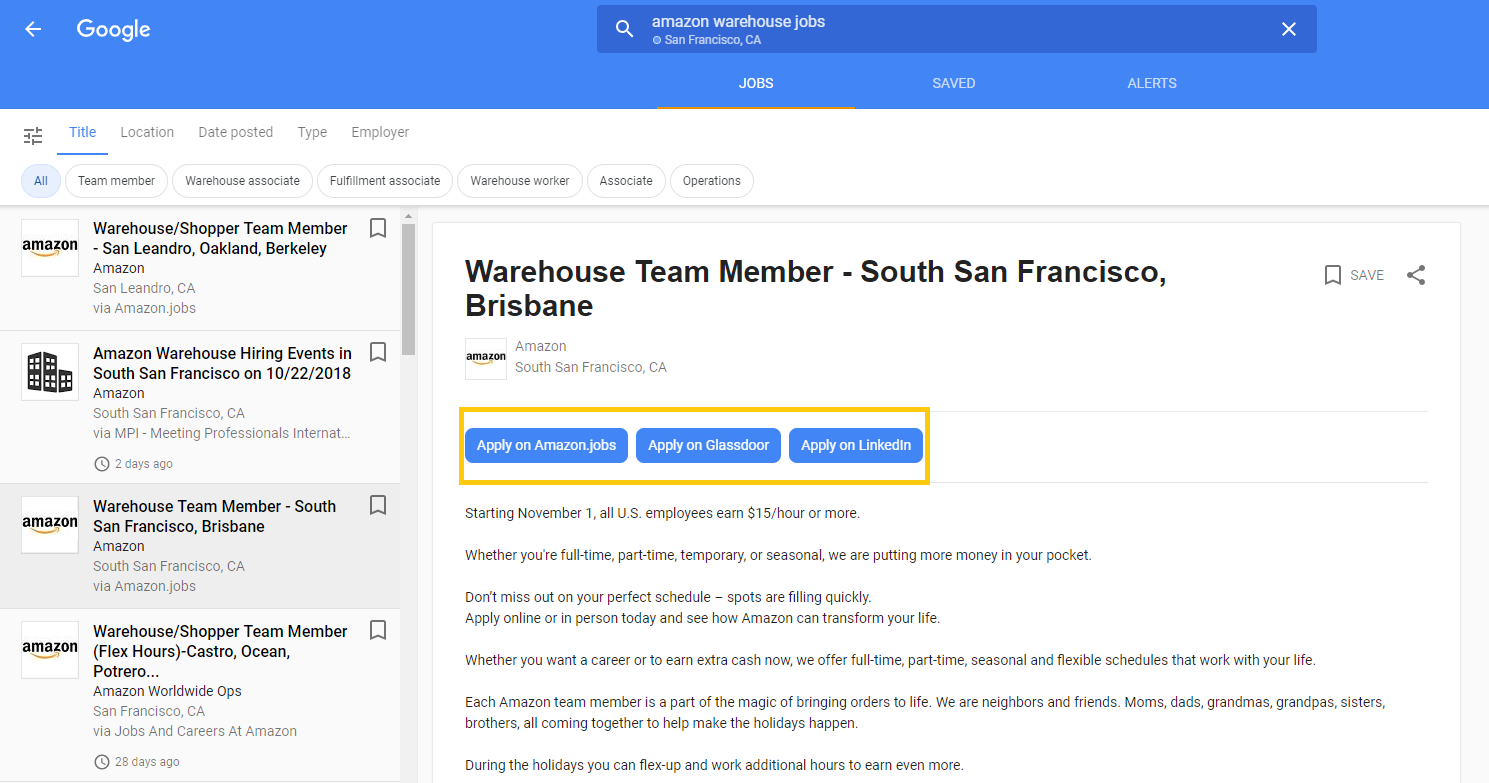Viewport: 1489px width, 783px height.
Task: Click building icon of Hiring Events listing
Action: (x=50, y=372)
